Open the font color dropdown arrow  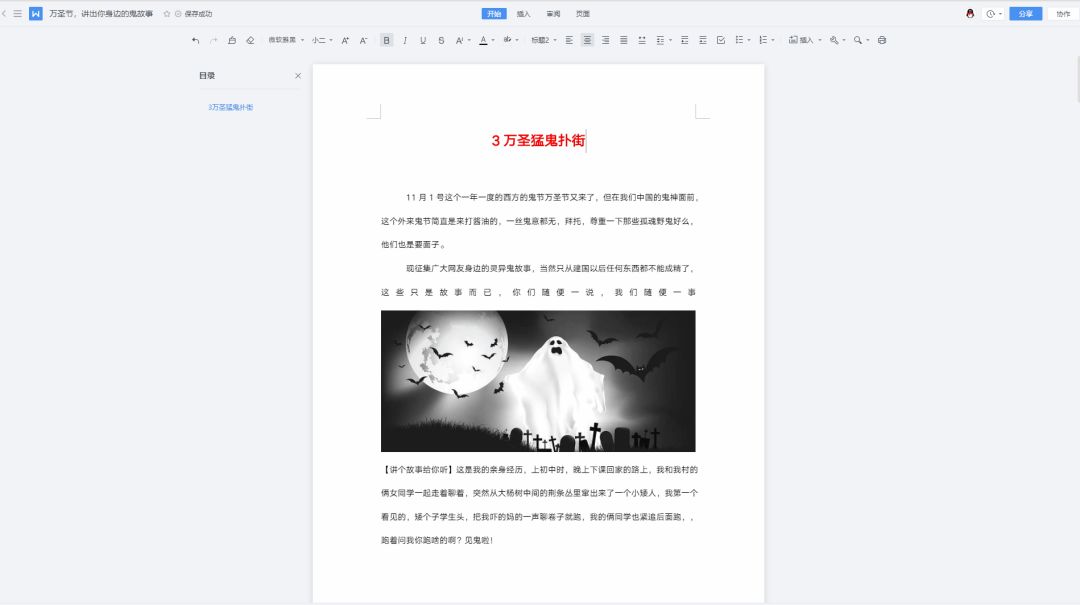(x=492, y=40)
